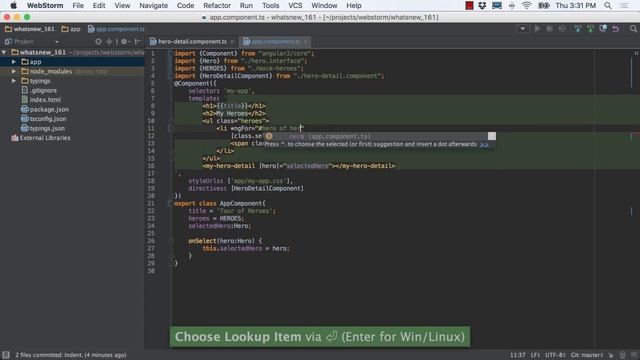Open Project panel gear settings
The width and height of the screenshot is (640, 360).
[125, 41]
